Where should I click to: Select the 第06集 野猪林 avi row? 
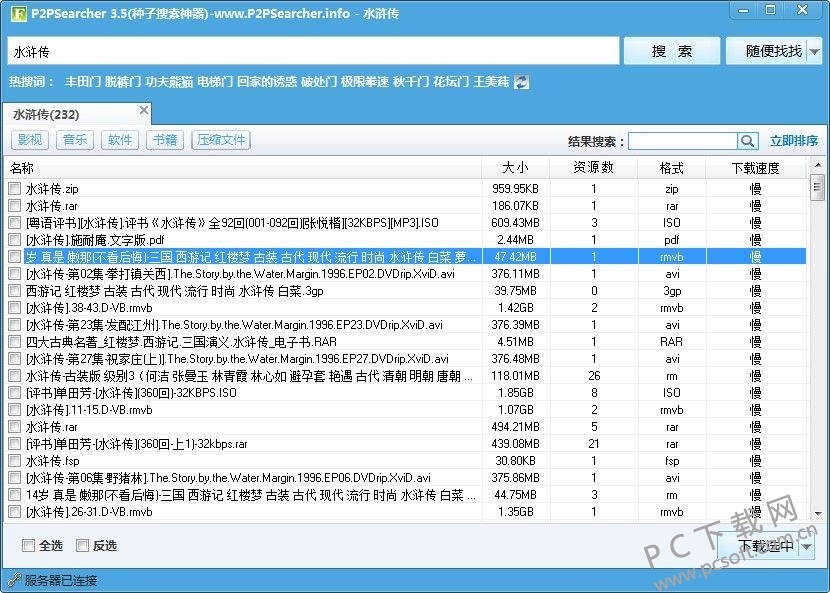[405, 478]
